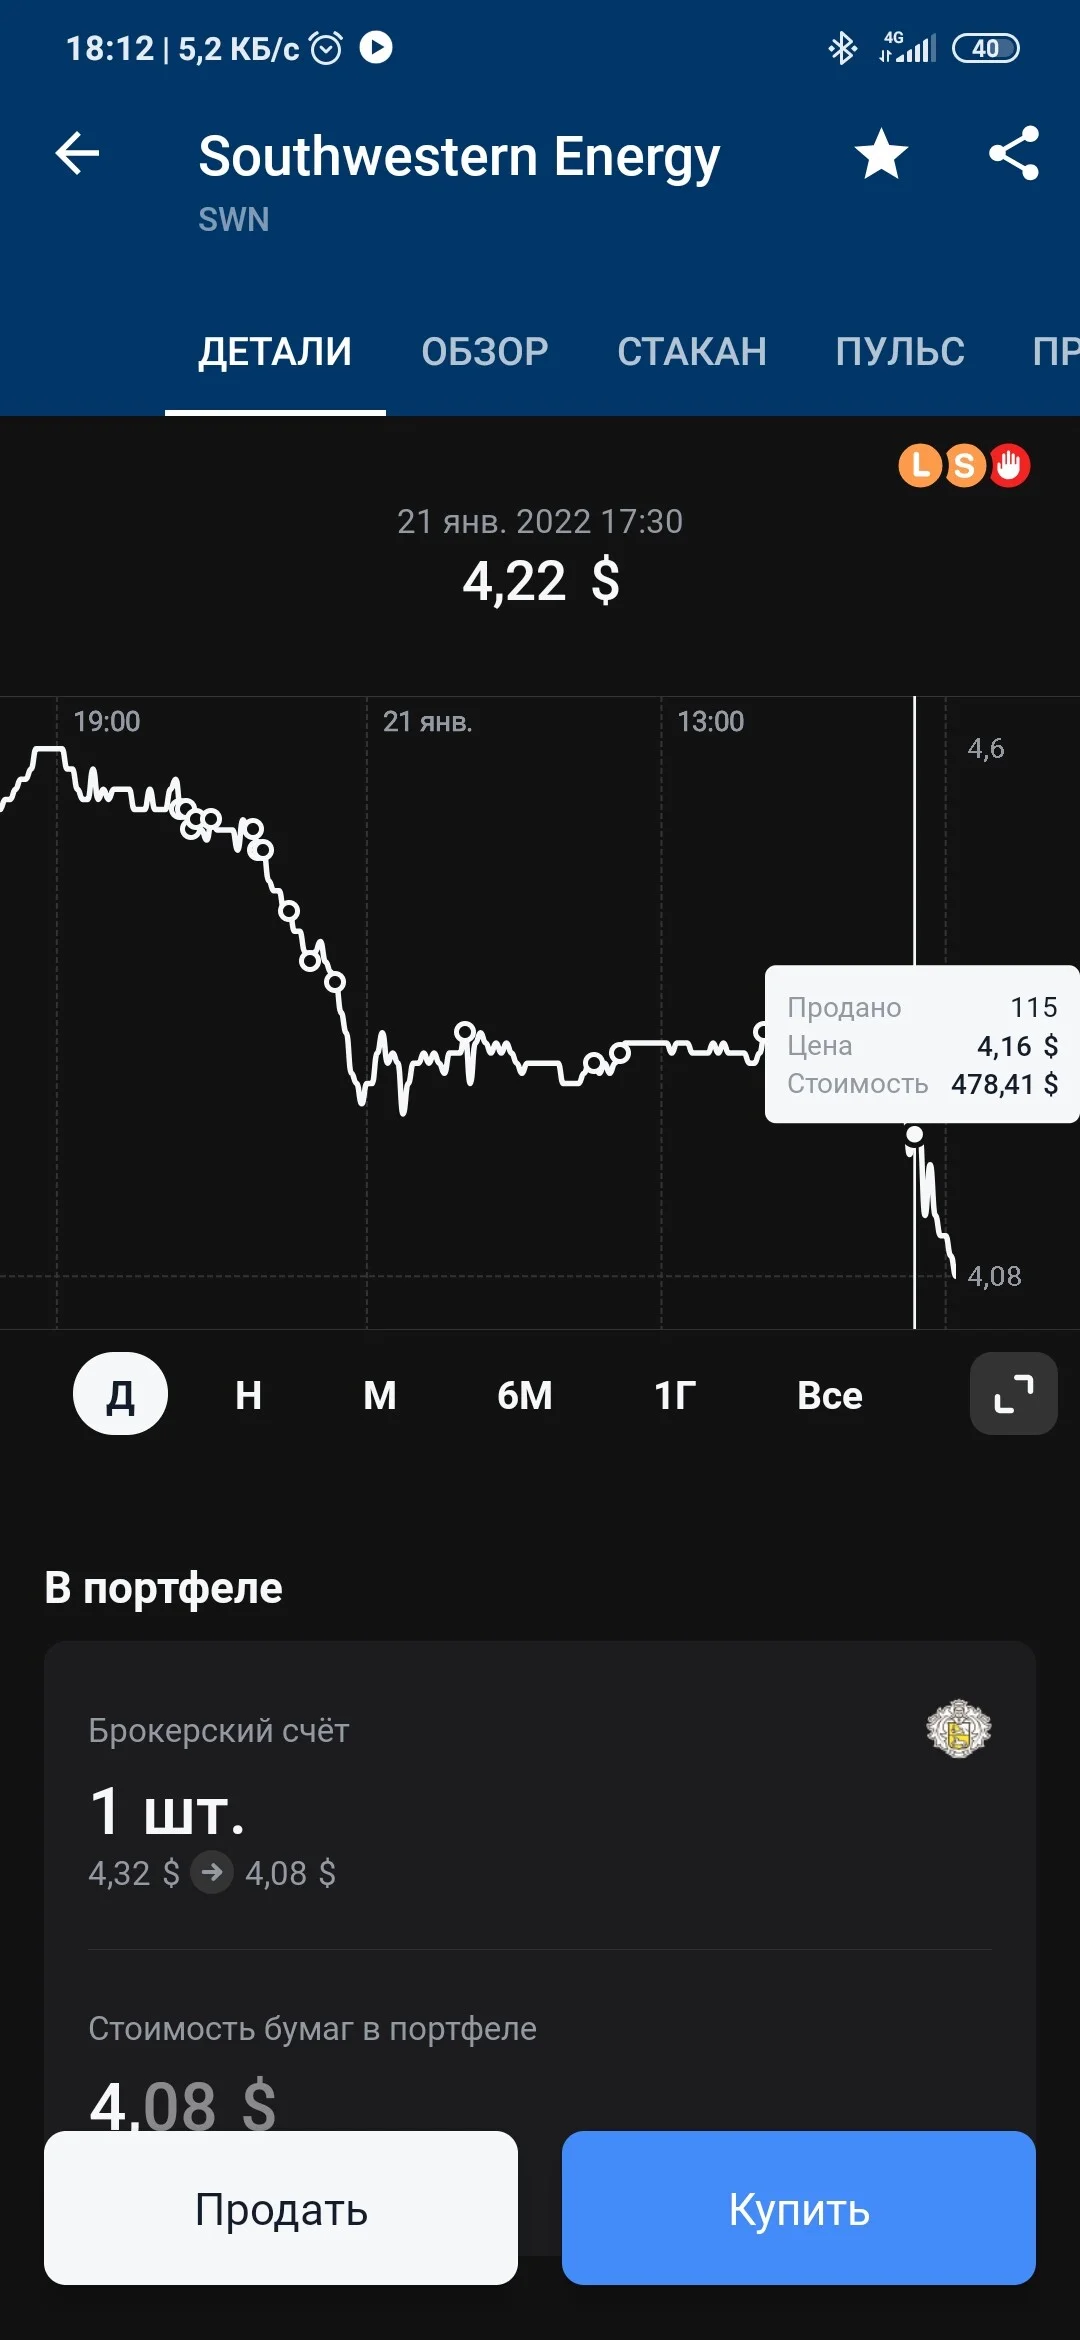Switch to the СТАКАН tab
The width and height of the screenshot is (1080, 2340).
692,352
